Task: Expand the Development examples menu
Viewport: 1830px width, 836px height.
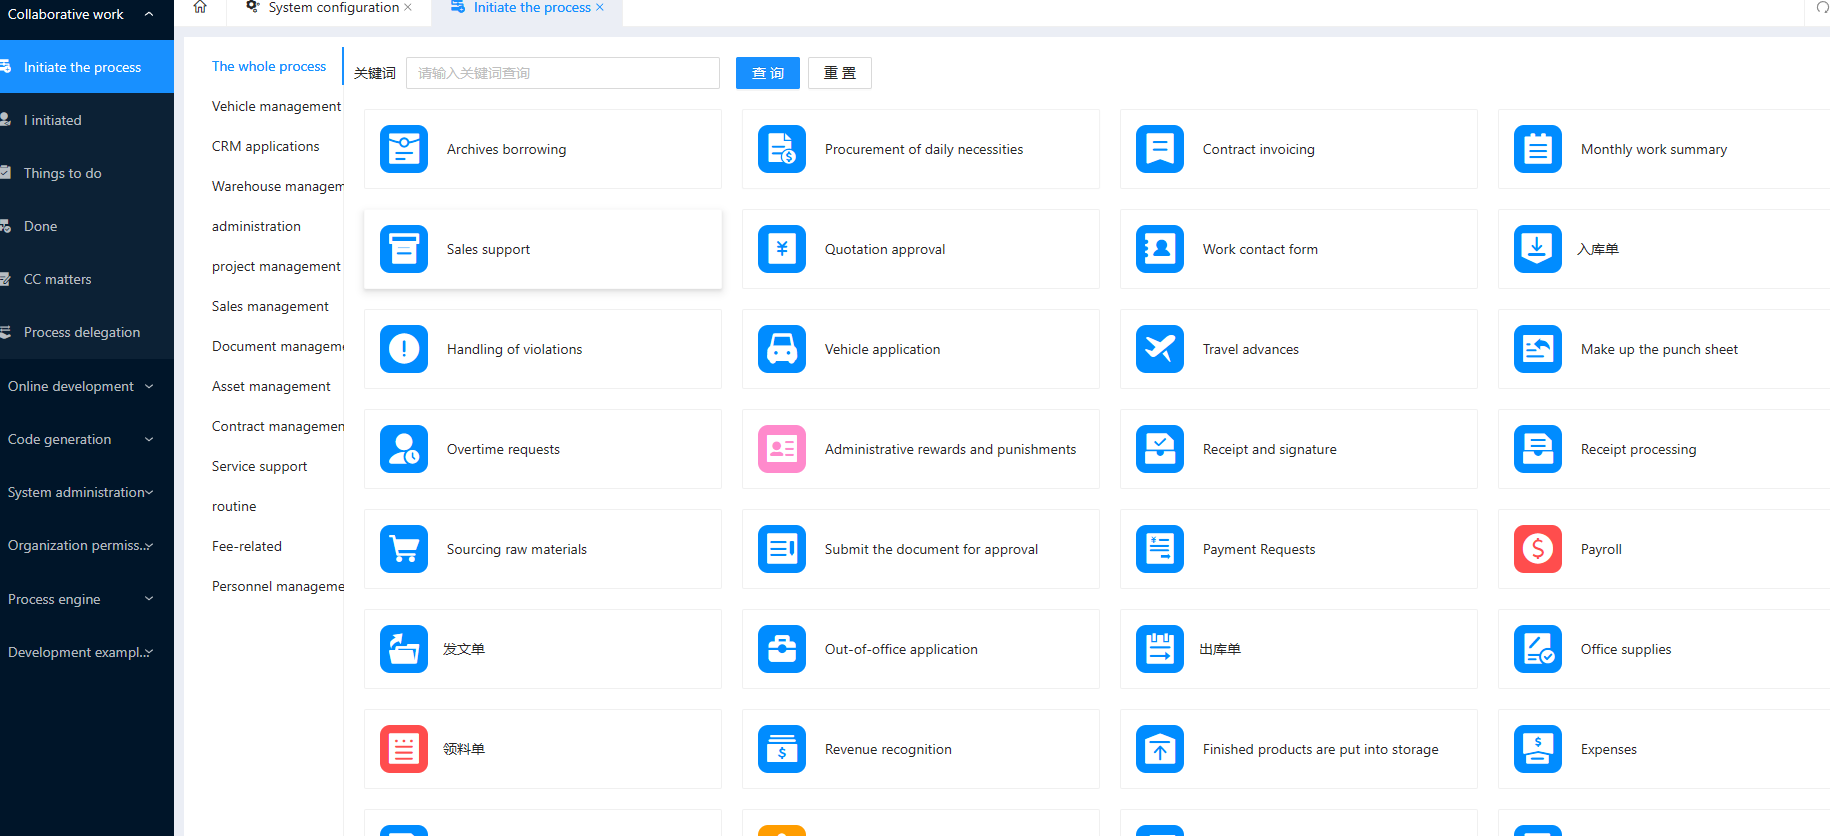Action: pos(87,652)
